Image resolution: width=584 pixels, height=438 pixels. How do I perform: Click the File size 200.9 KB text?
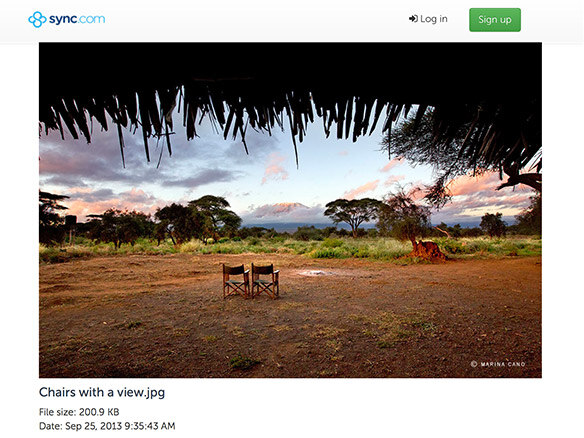(x=79, y=412)
